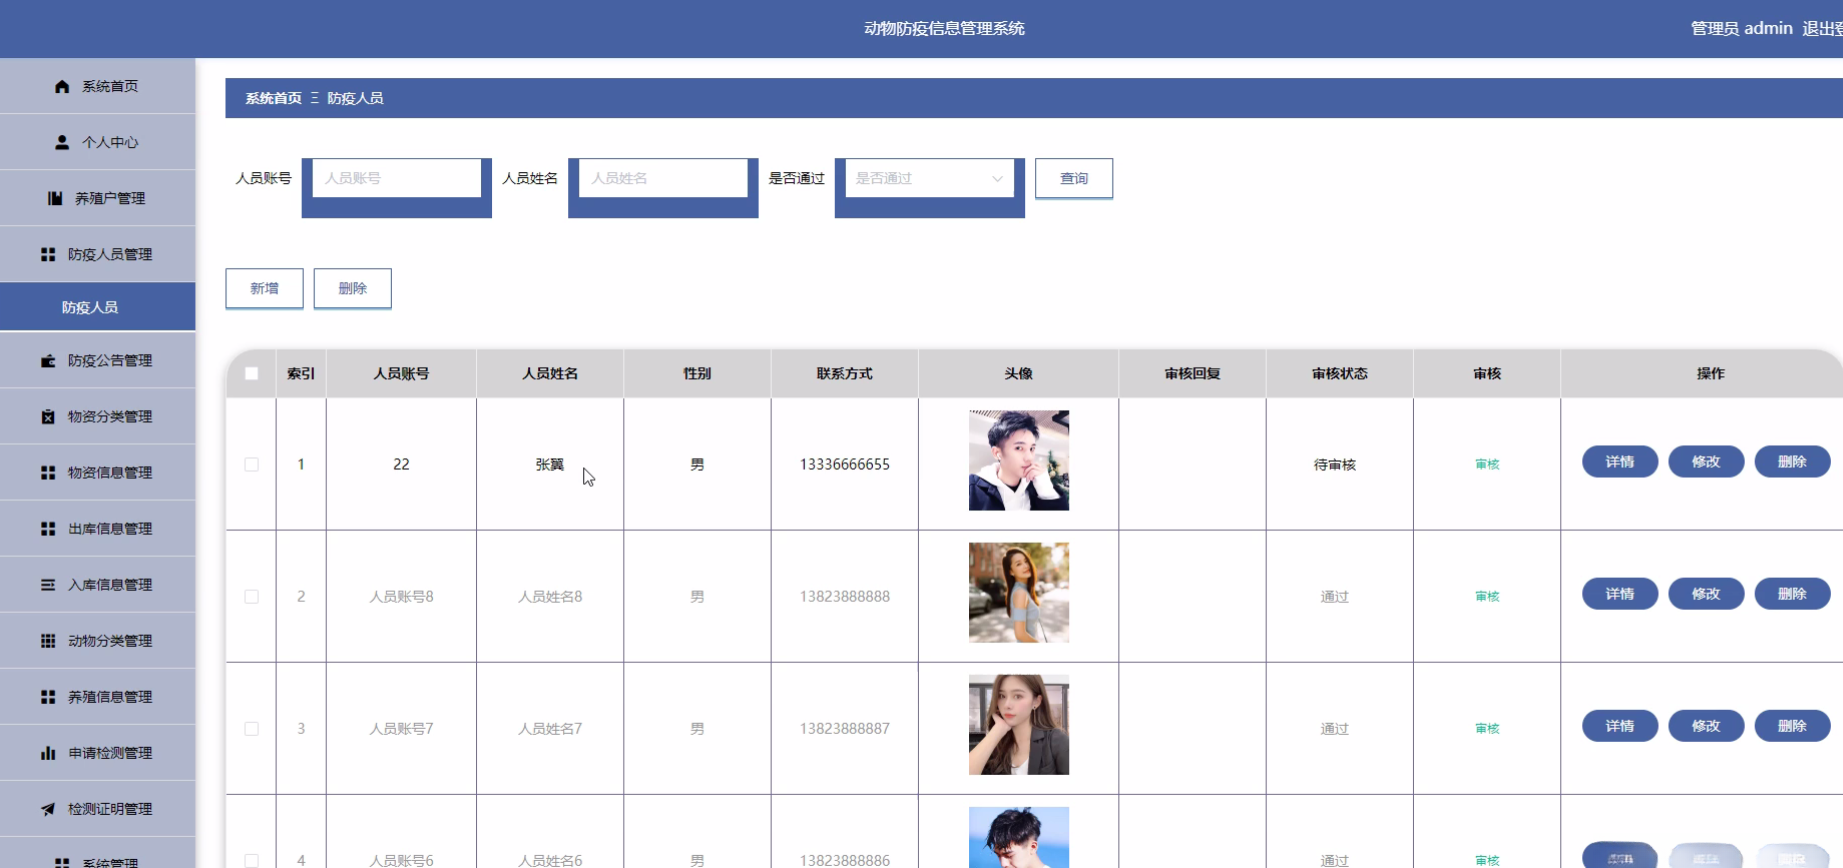Image resolution: width=1843 pixels, height=868 pixels.
Task: Click the clipboard icon beside 物资分类管理
Action: pyautogui.click(x=48, y=417)
